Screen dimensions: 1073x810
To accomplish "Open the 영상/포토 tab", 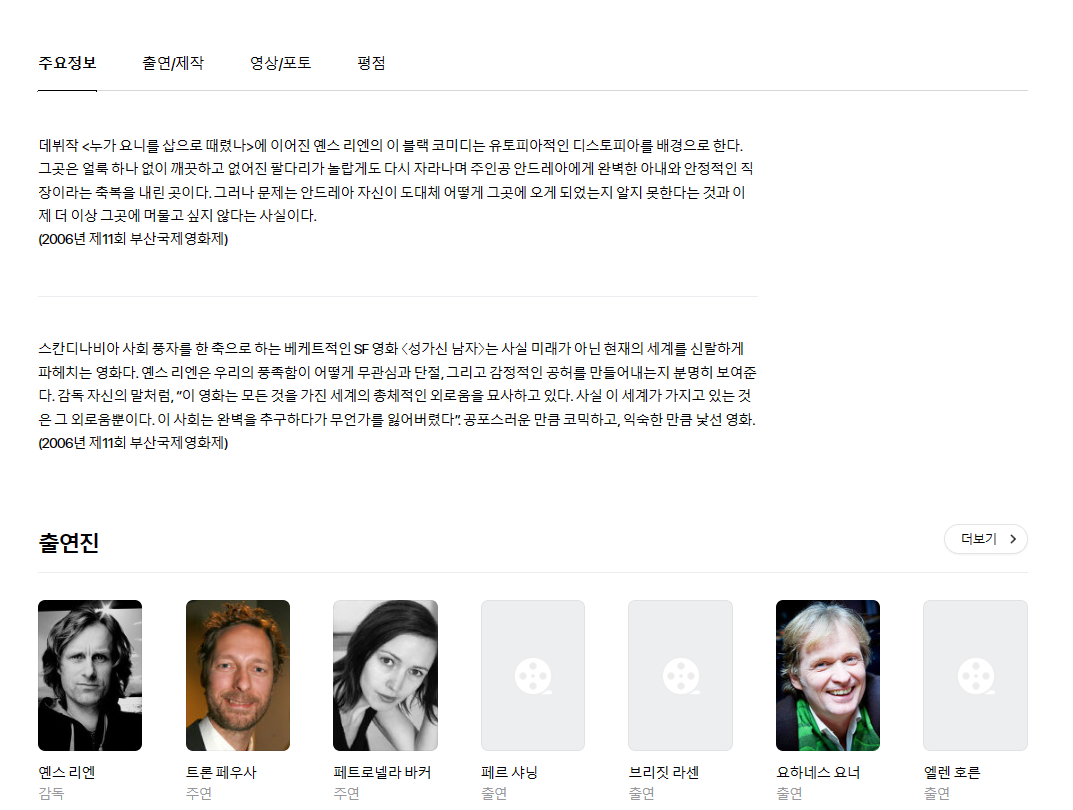I will tap(280, 64).
